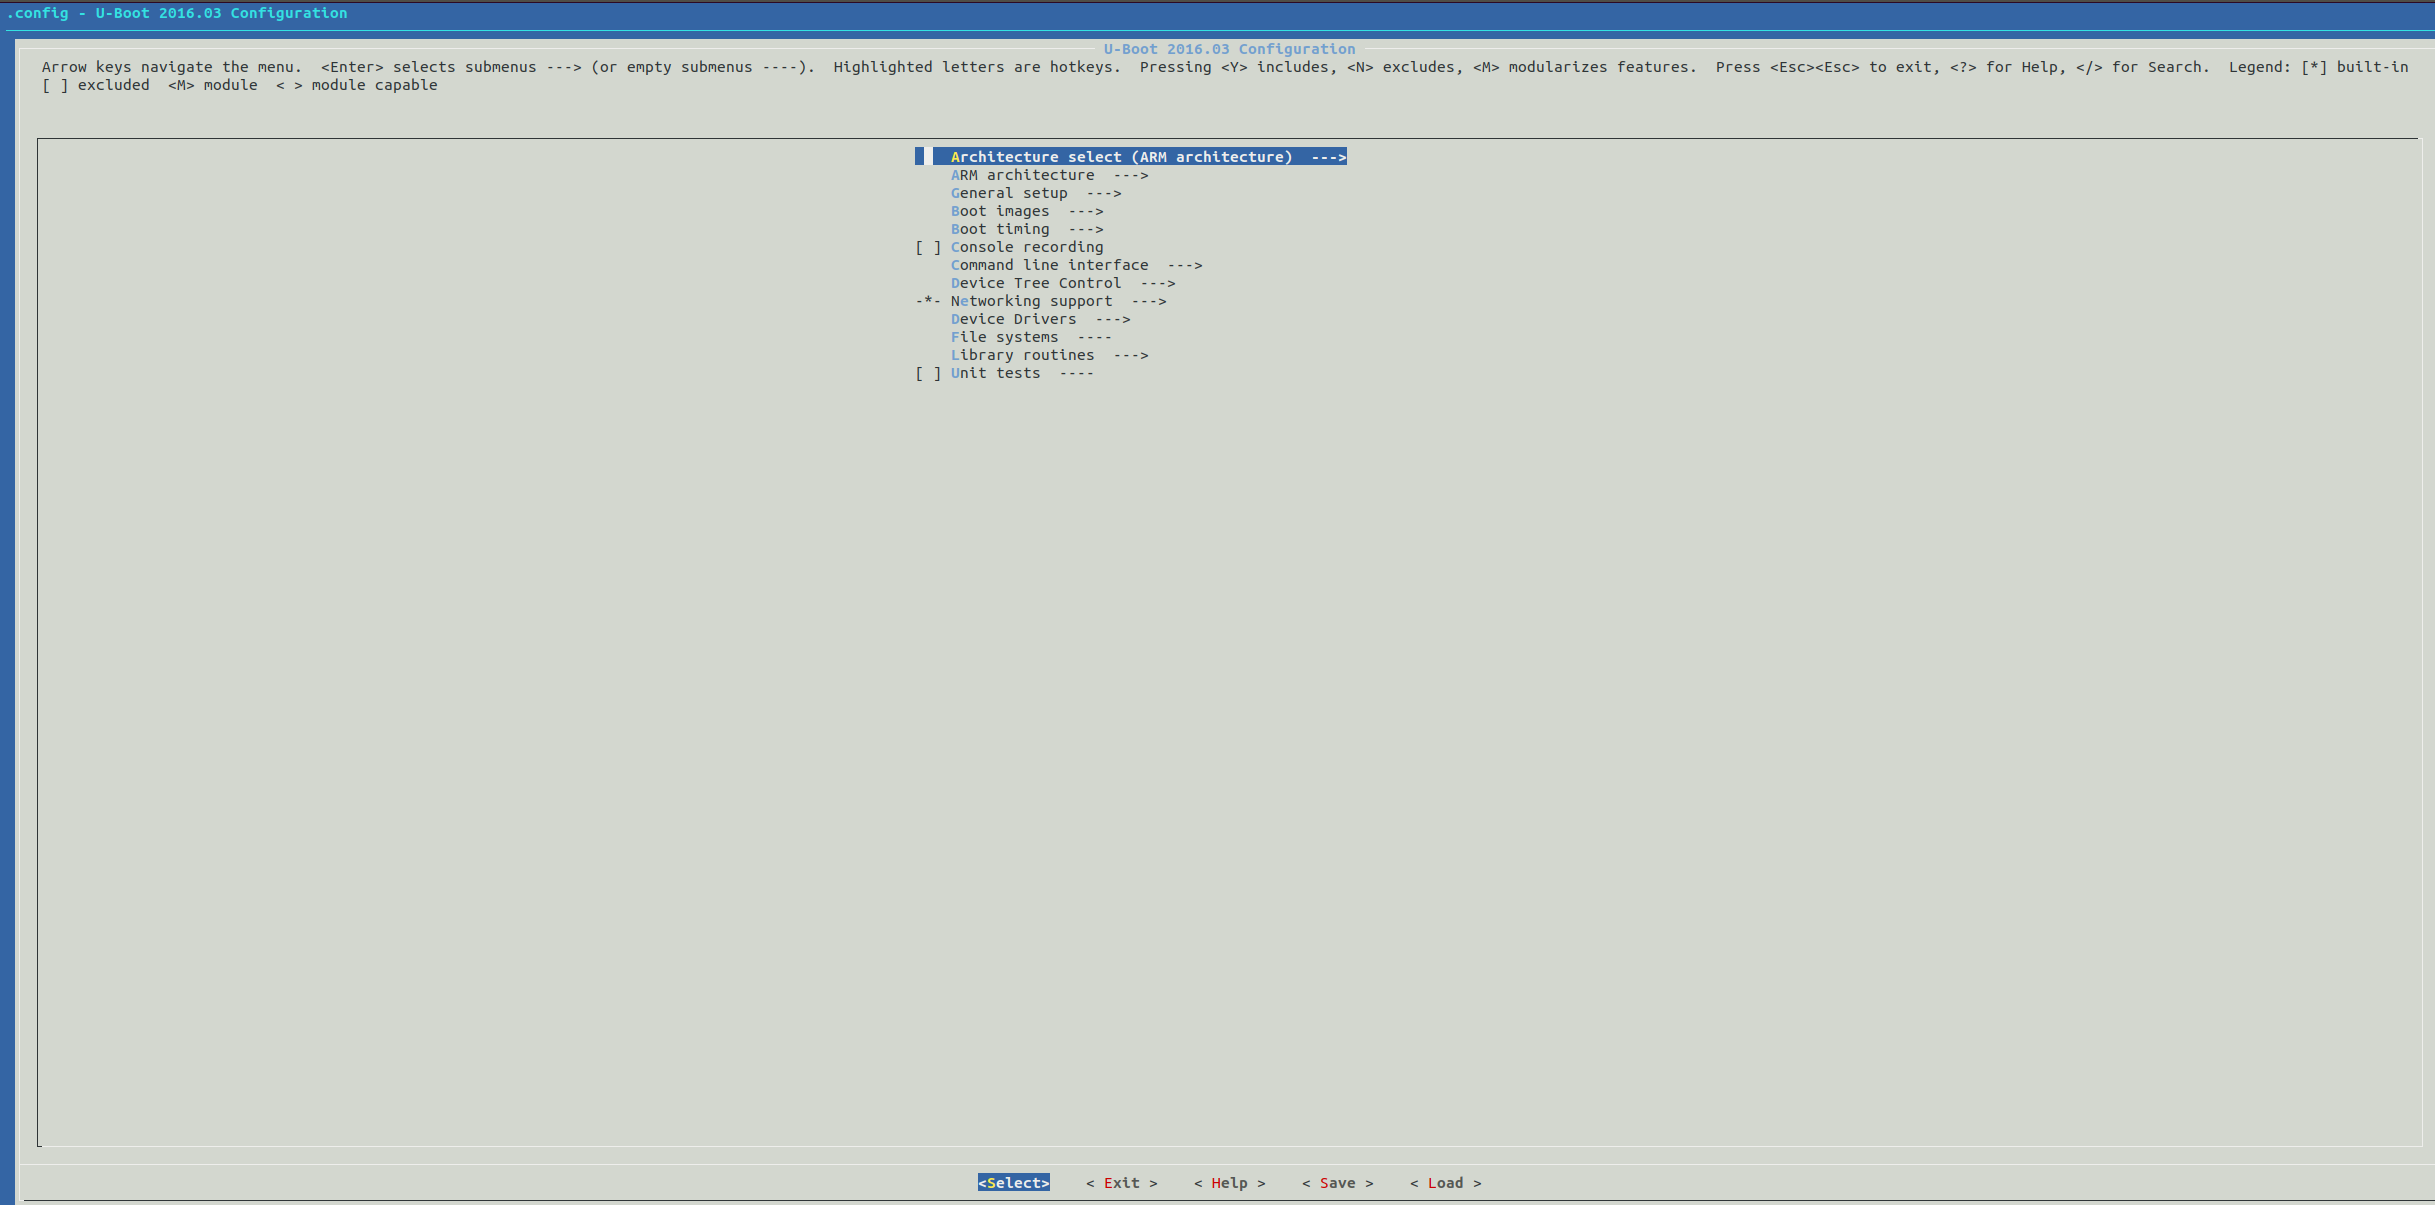This screenshot has height=1205, width=2435.
Task: Toggle the Unit tests checkbox
Action: [928, 373]
